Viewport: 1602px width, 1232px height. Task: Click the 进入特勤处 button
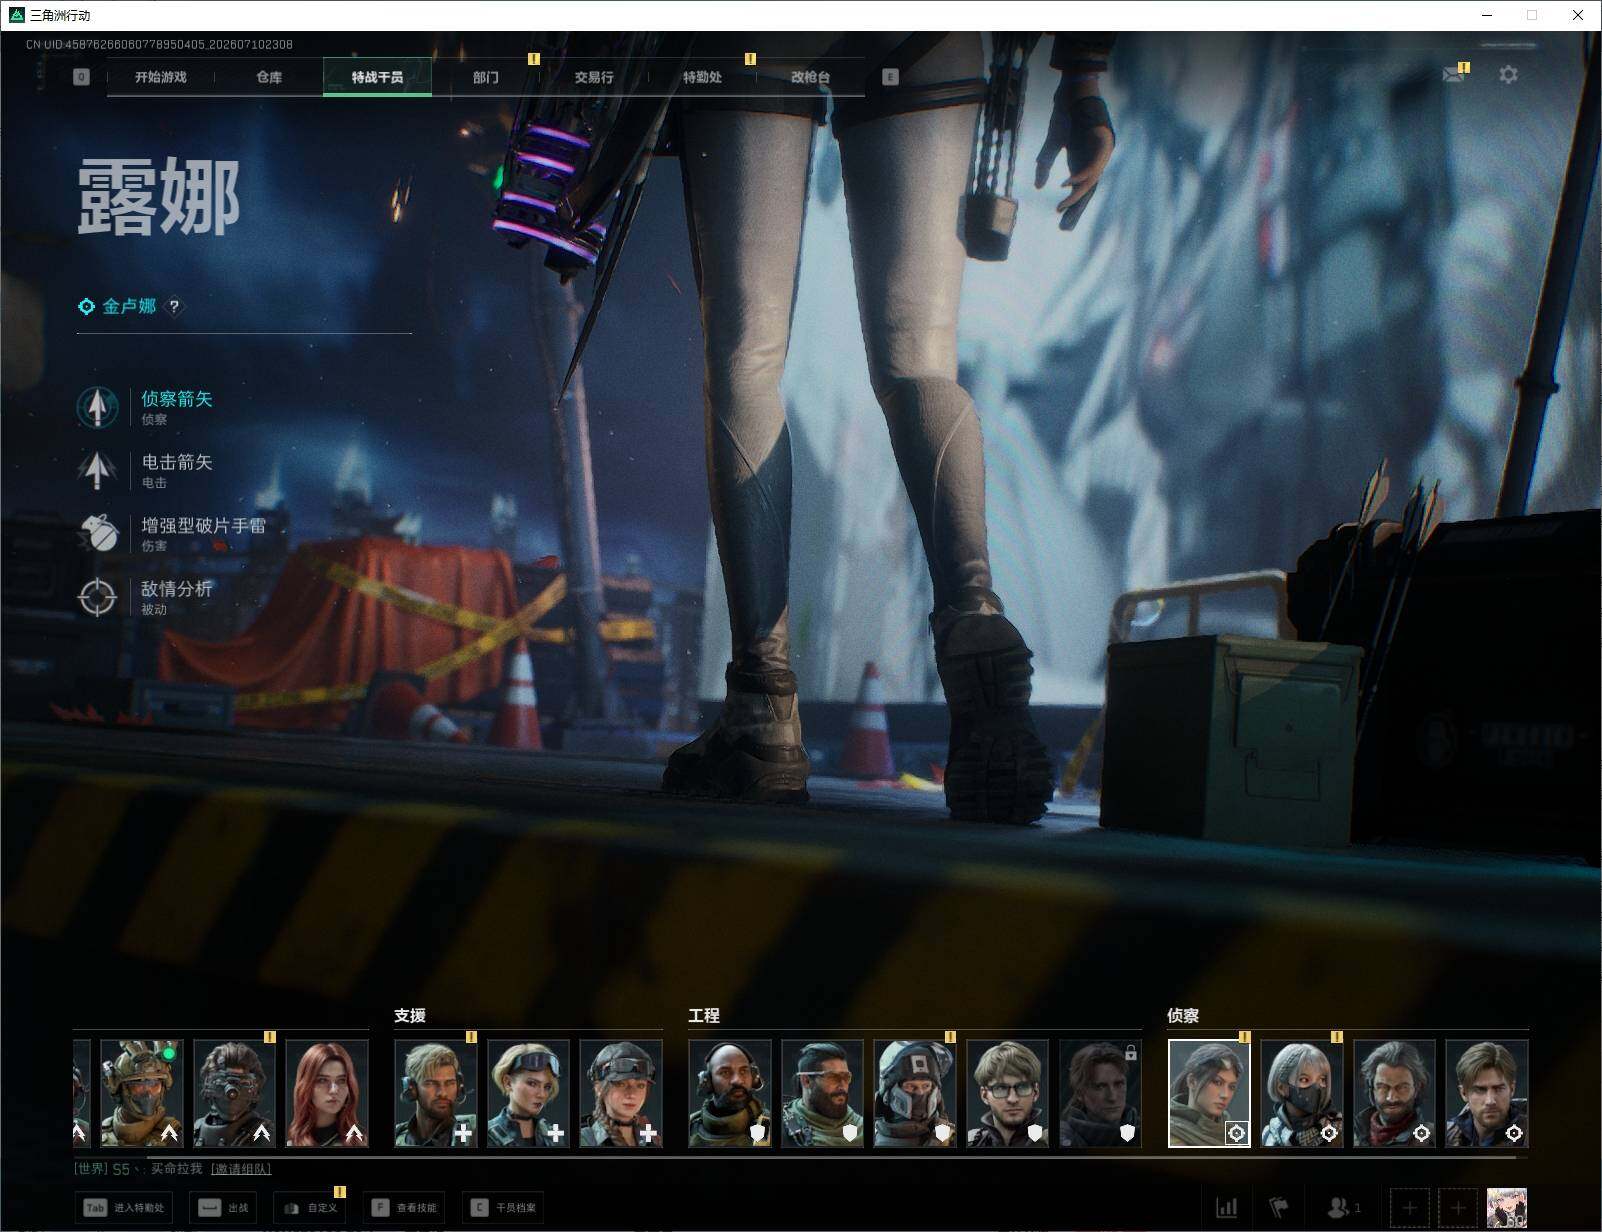125,1208
